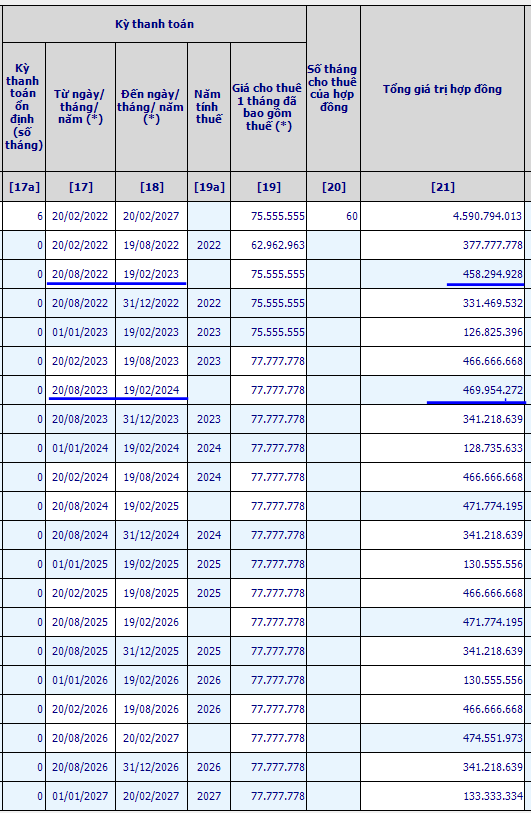Click the underlined total value 458.294.928
The height and width of the screenshot is (813, 531).
coord(442,274)
